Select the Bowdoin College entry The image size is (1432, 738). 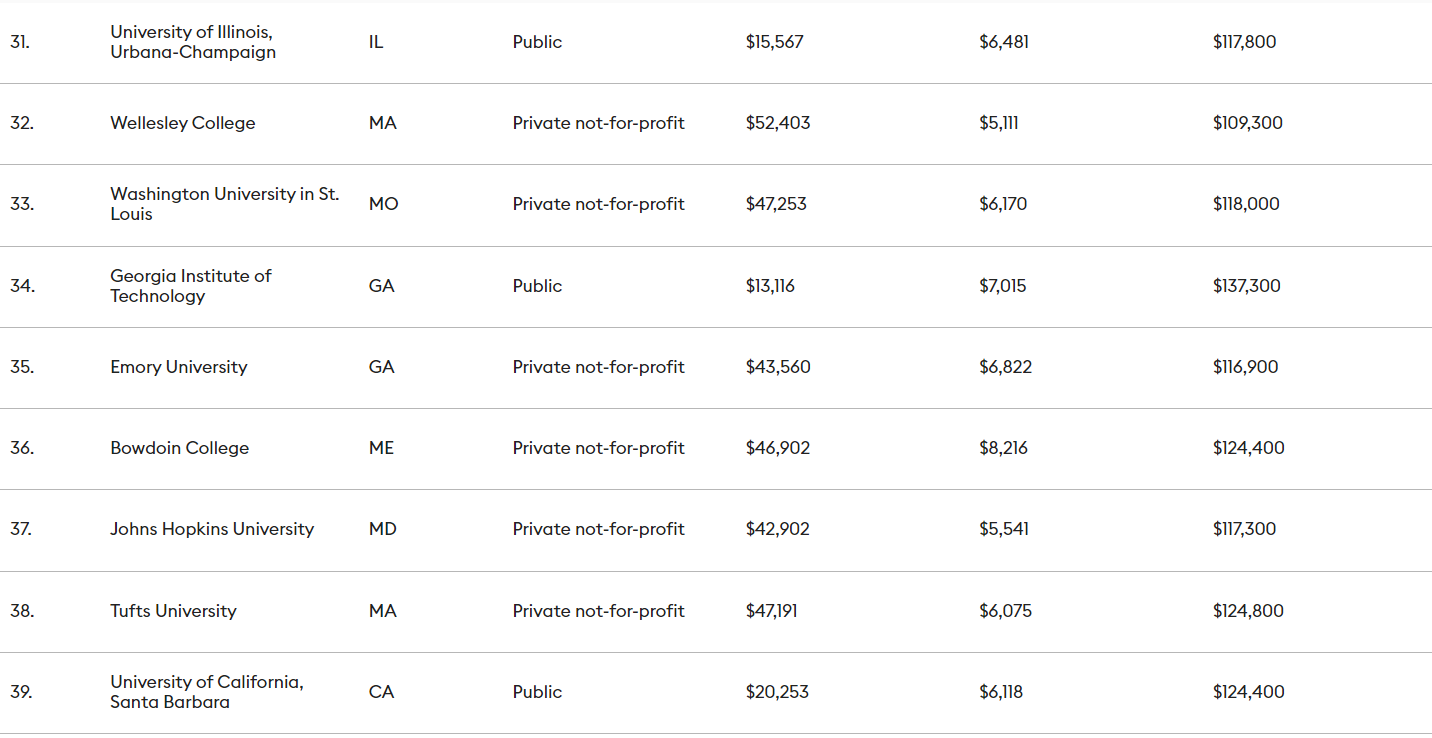click(x=179, y=448)
